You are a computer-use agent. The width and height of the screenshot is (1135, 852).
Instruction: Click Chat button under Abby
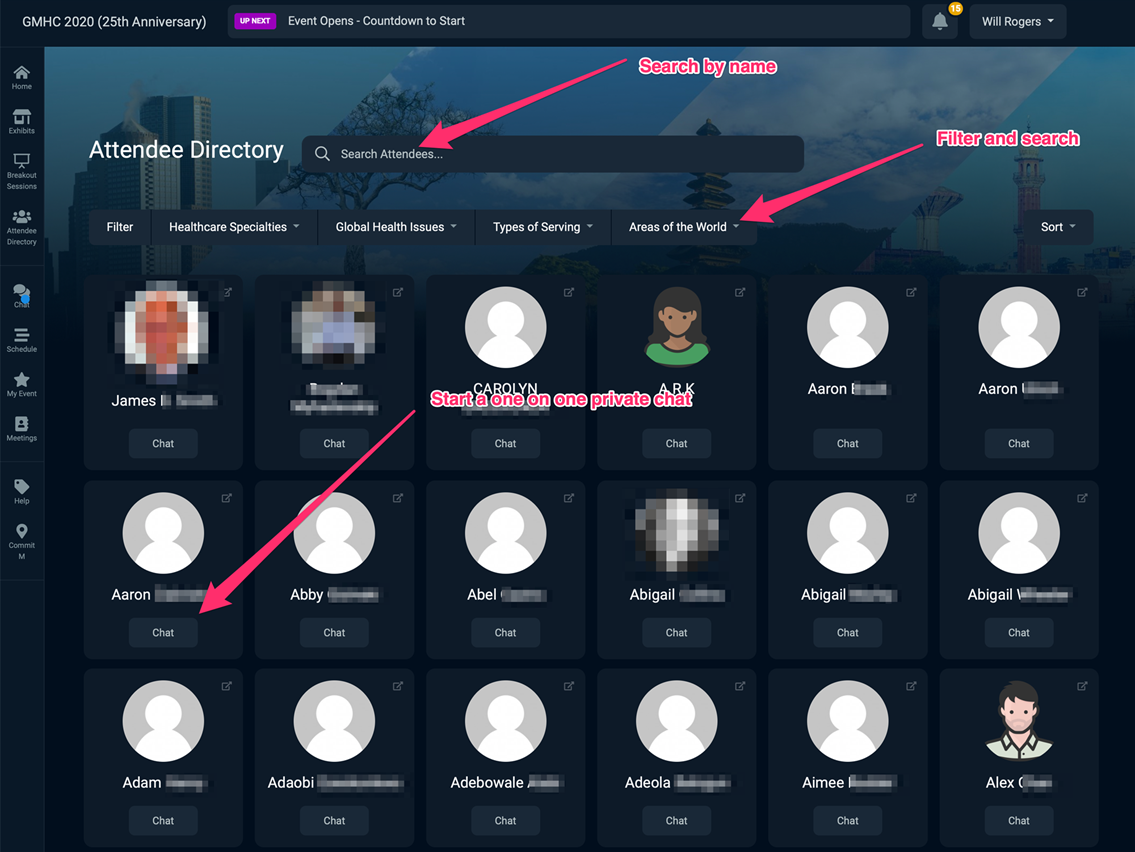(x=334, y=633)
